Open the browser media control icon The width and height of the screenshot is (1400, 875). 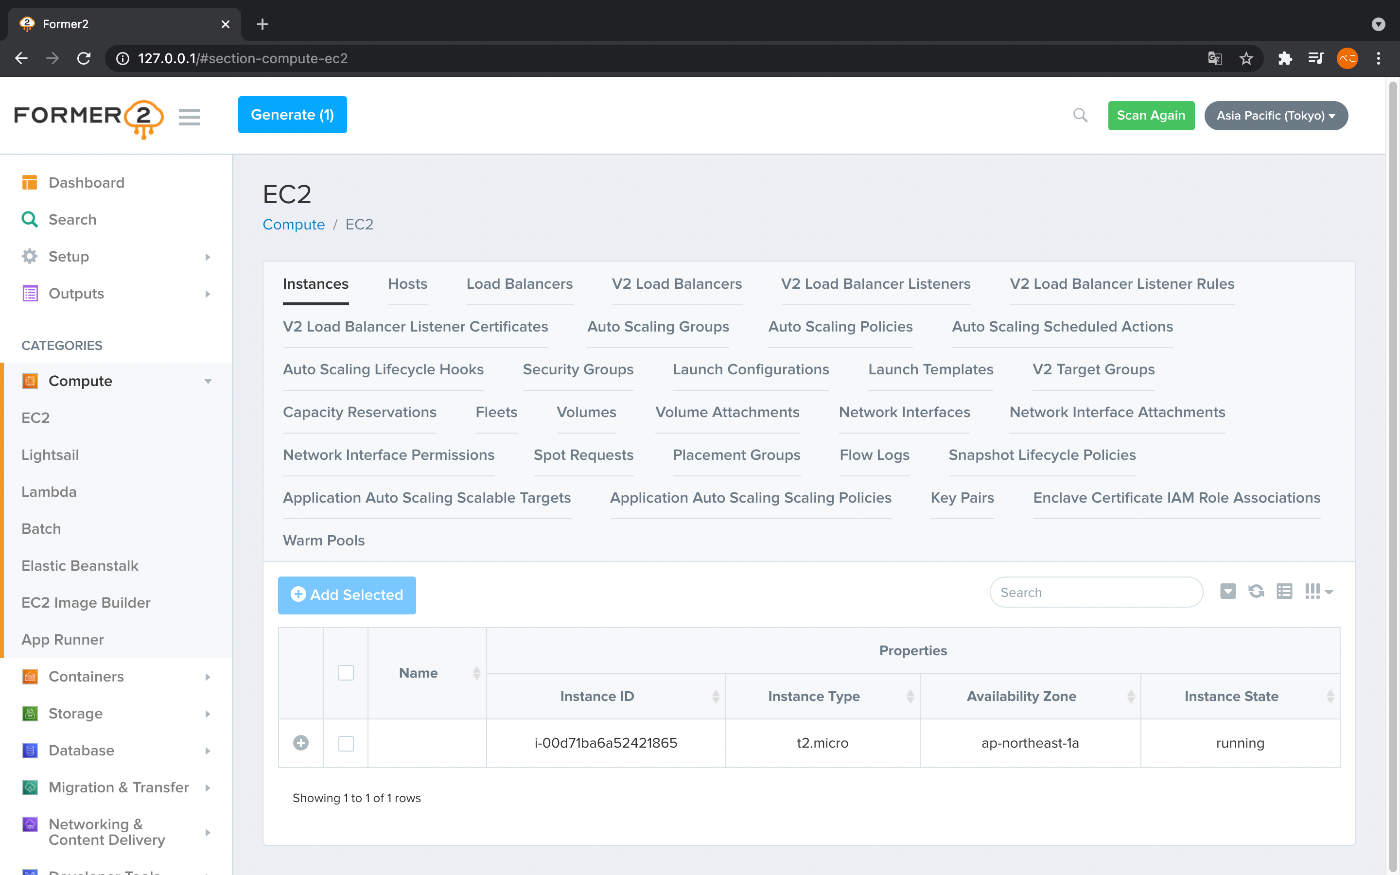pyautogui.click(x=1316, y=58)
